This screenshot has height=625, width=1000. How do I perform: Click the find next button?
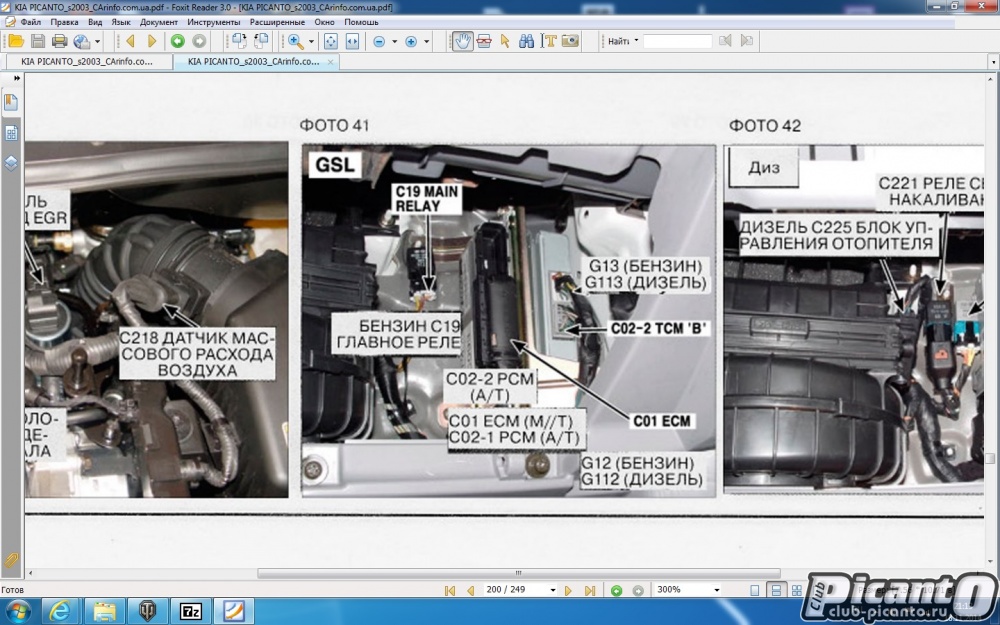coord(747,41)
